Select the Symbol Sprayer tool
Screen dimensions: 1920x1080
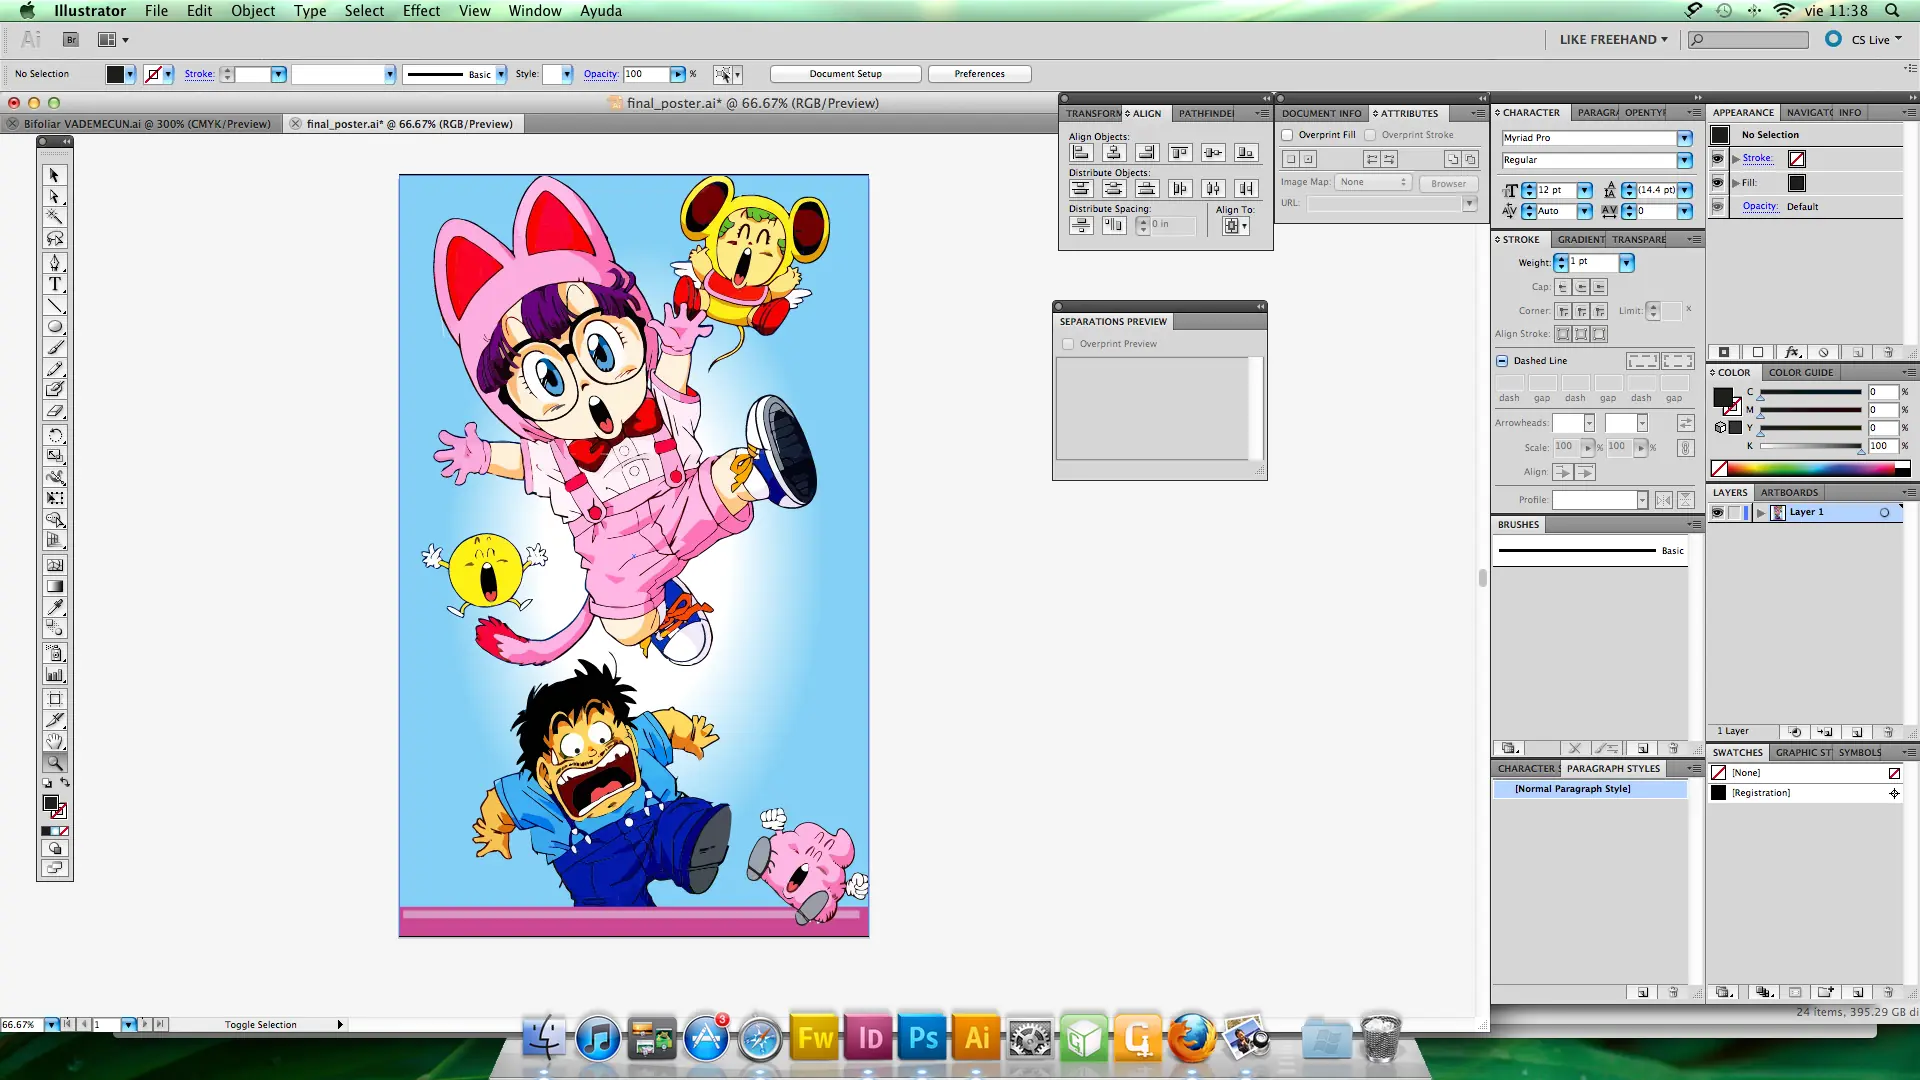pyautogui.click(x=54, y=653)
